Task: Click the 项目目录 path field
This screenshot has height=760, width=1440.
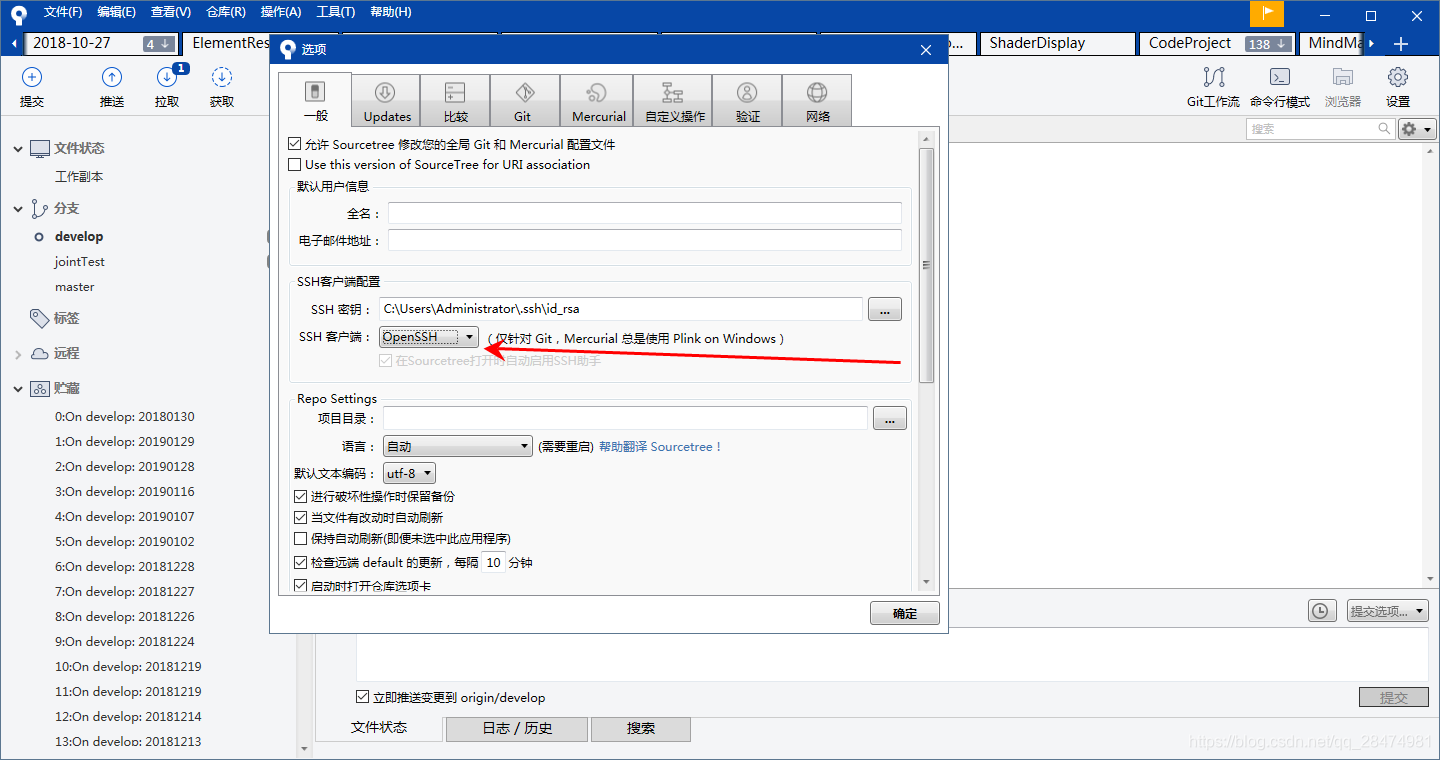Action: point(625,418)
